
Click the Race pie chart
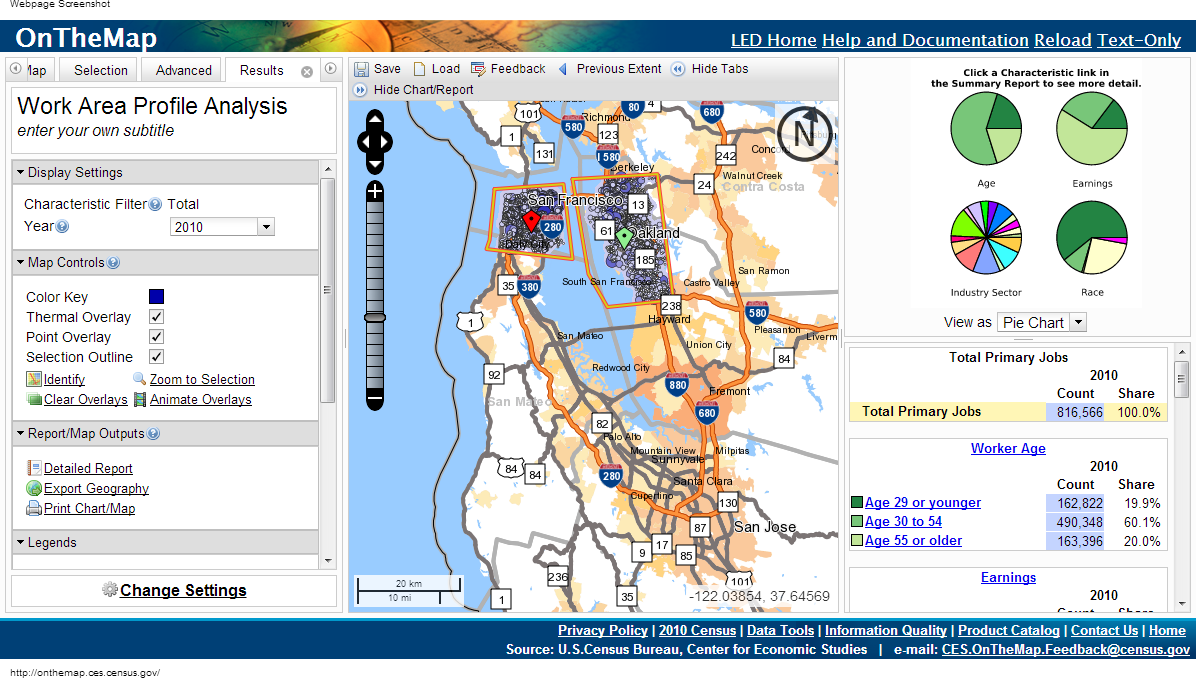1092,237
